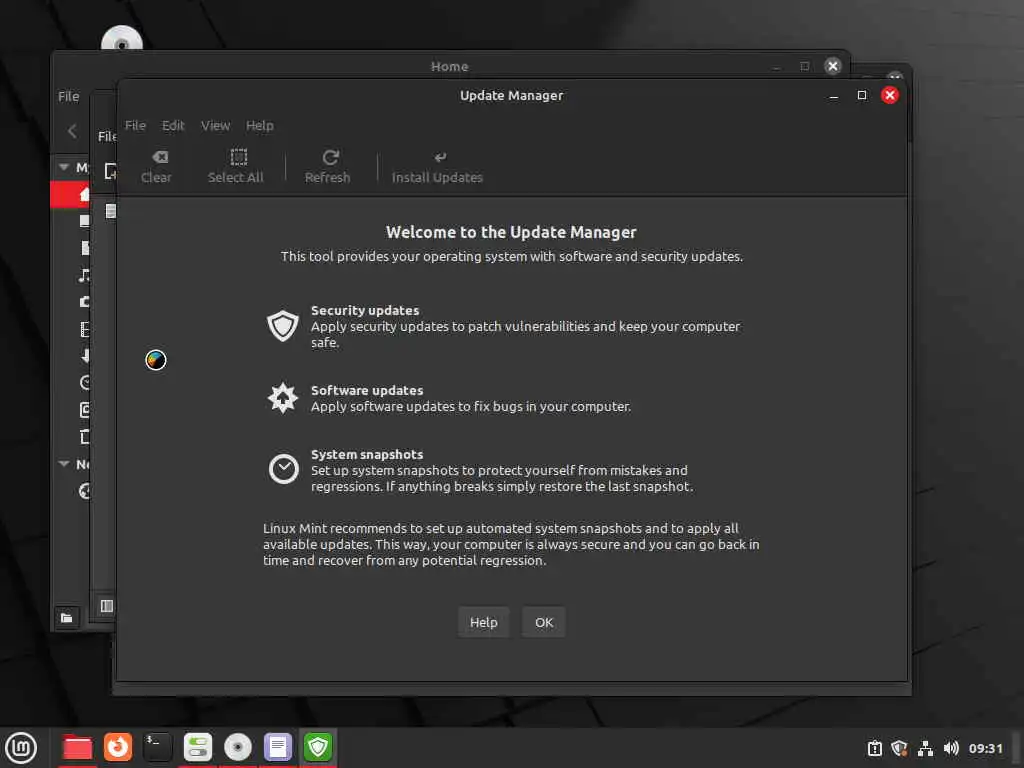Open Network globe in Home sidebar
This screenshot has width=1024, height=768.
pos(84,491)
